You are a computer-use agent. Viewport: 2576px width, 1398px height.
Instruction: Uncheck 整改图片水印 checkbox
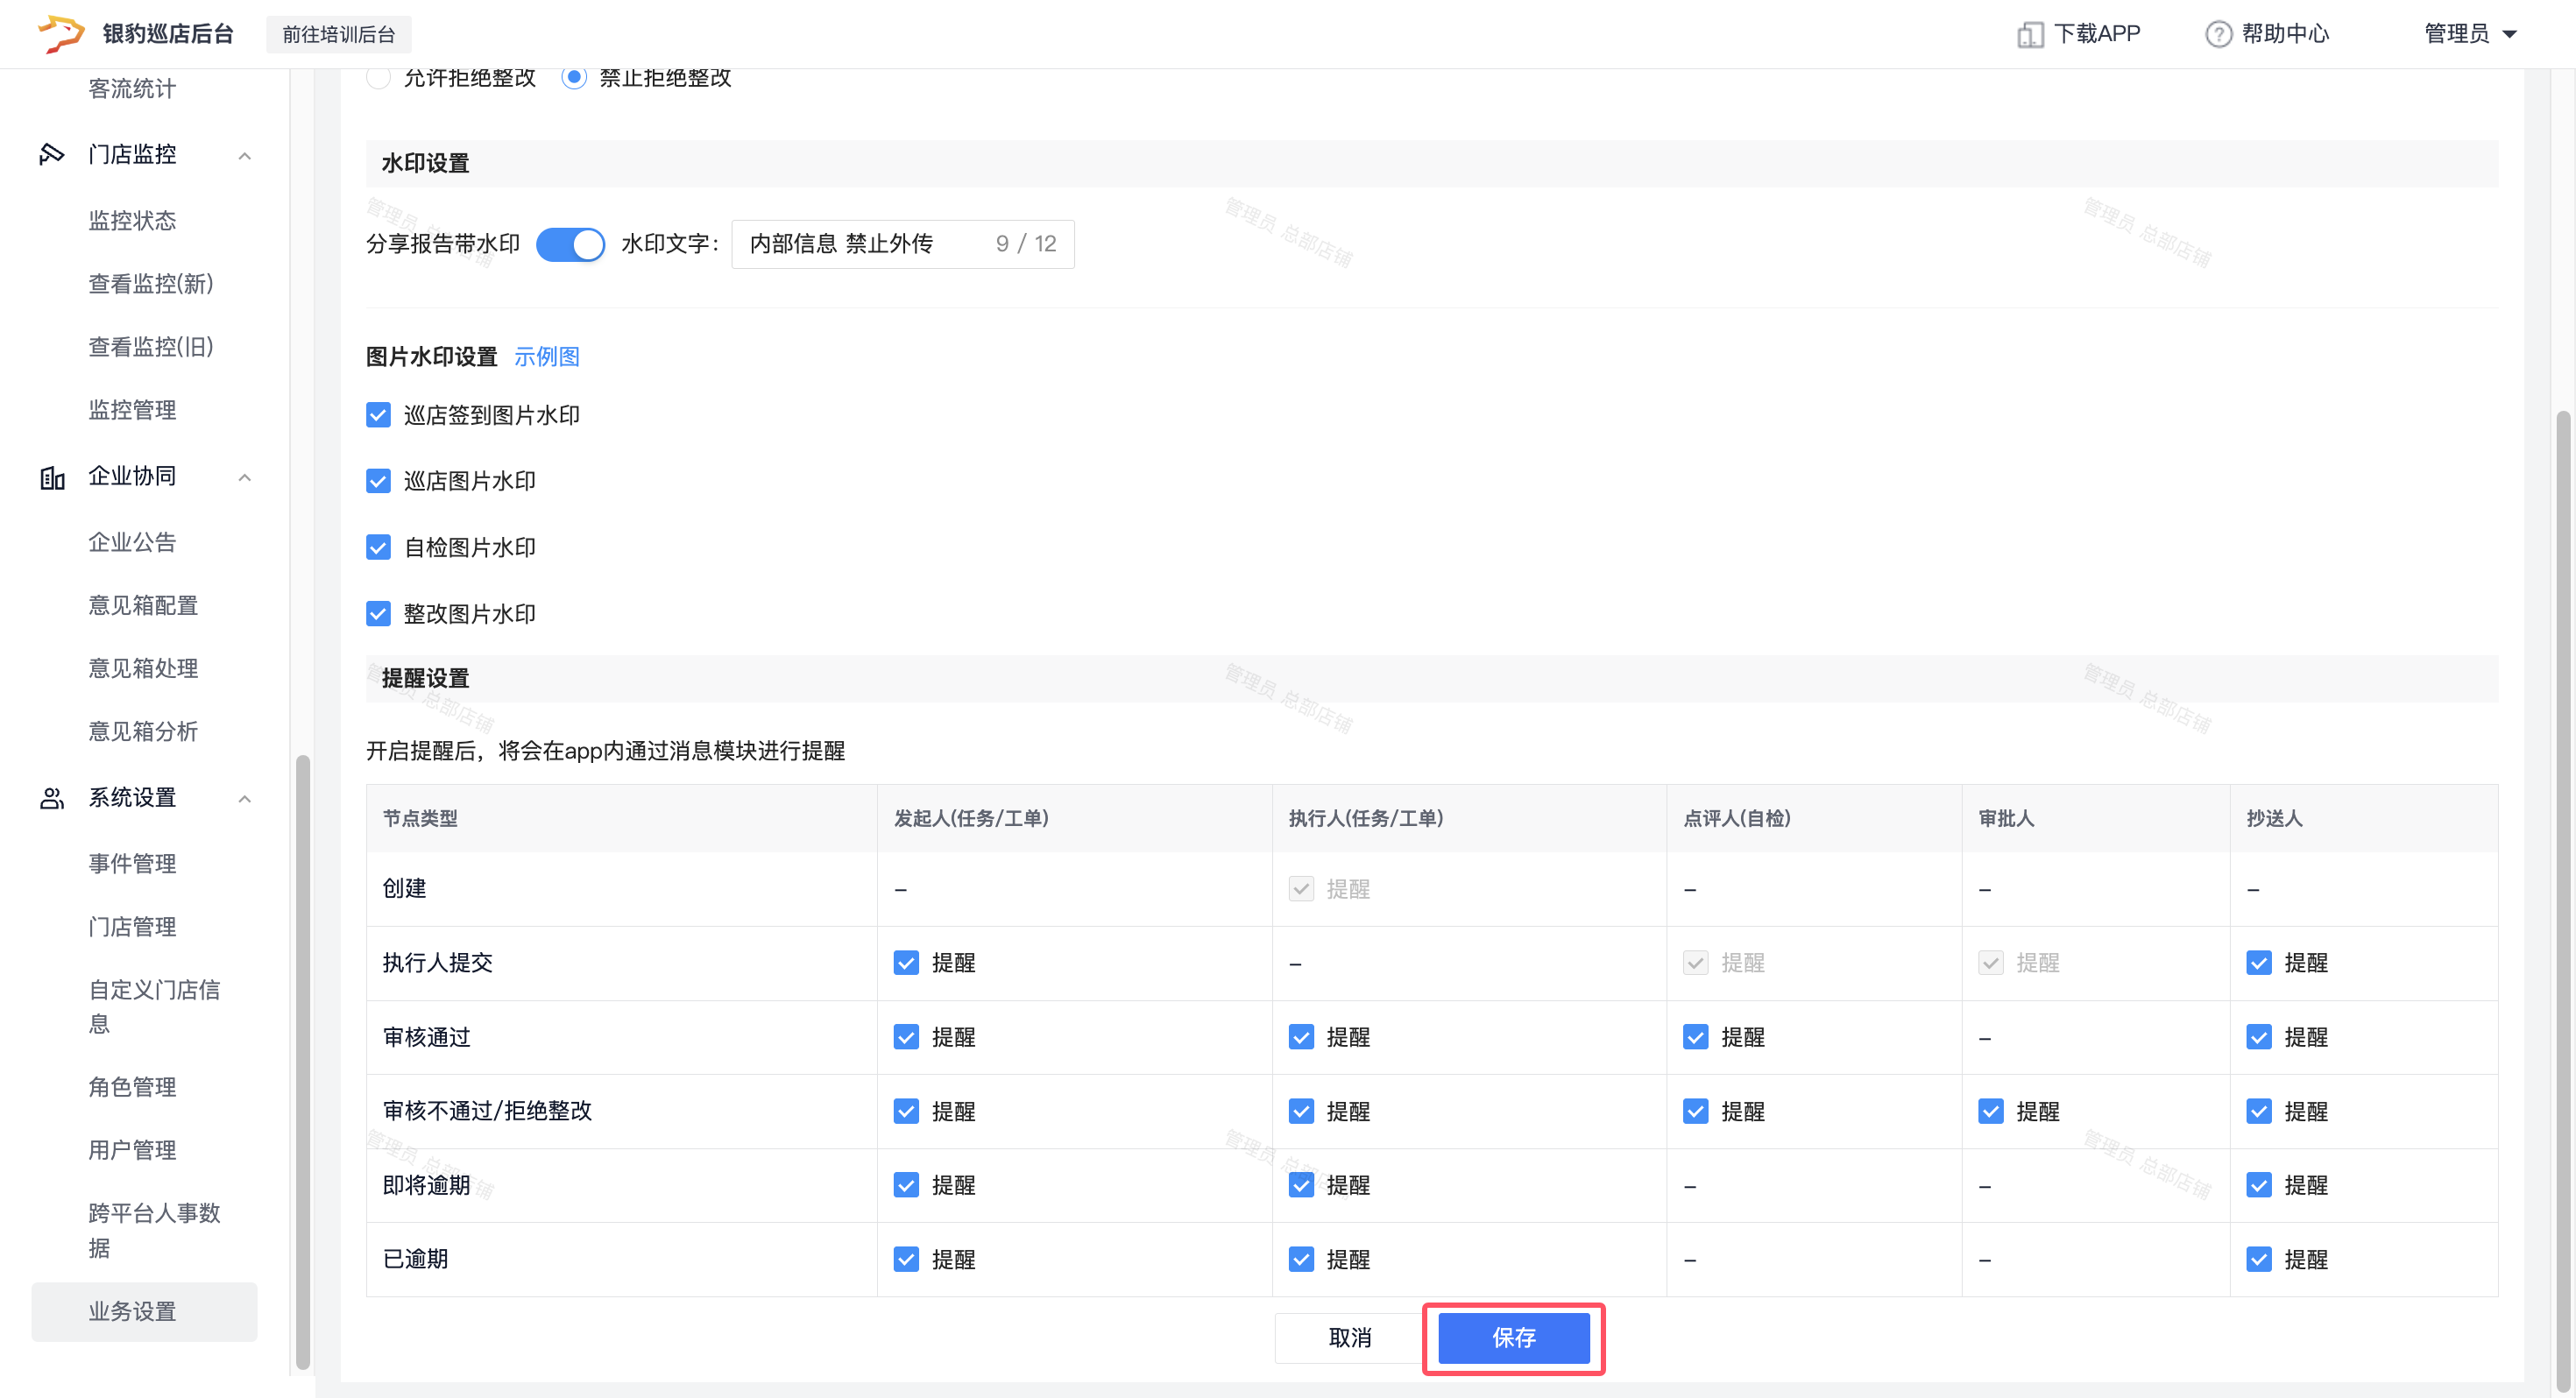[x=378, y=614]
